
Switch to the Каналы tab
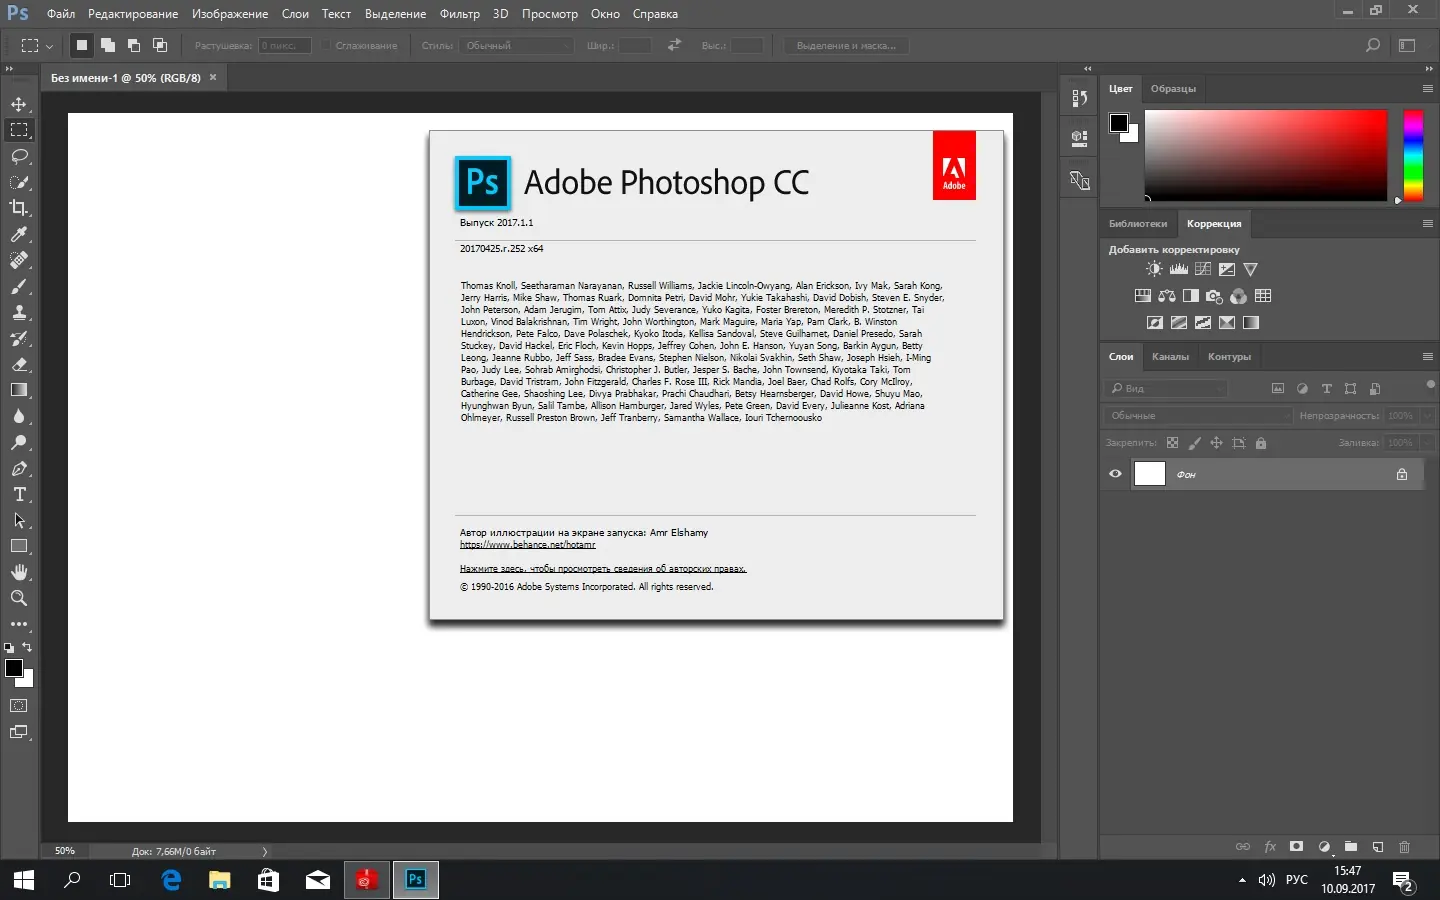point(1170,356)
